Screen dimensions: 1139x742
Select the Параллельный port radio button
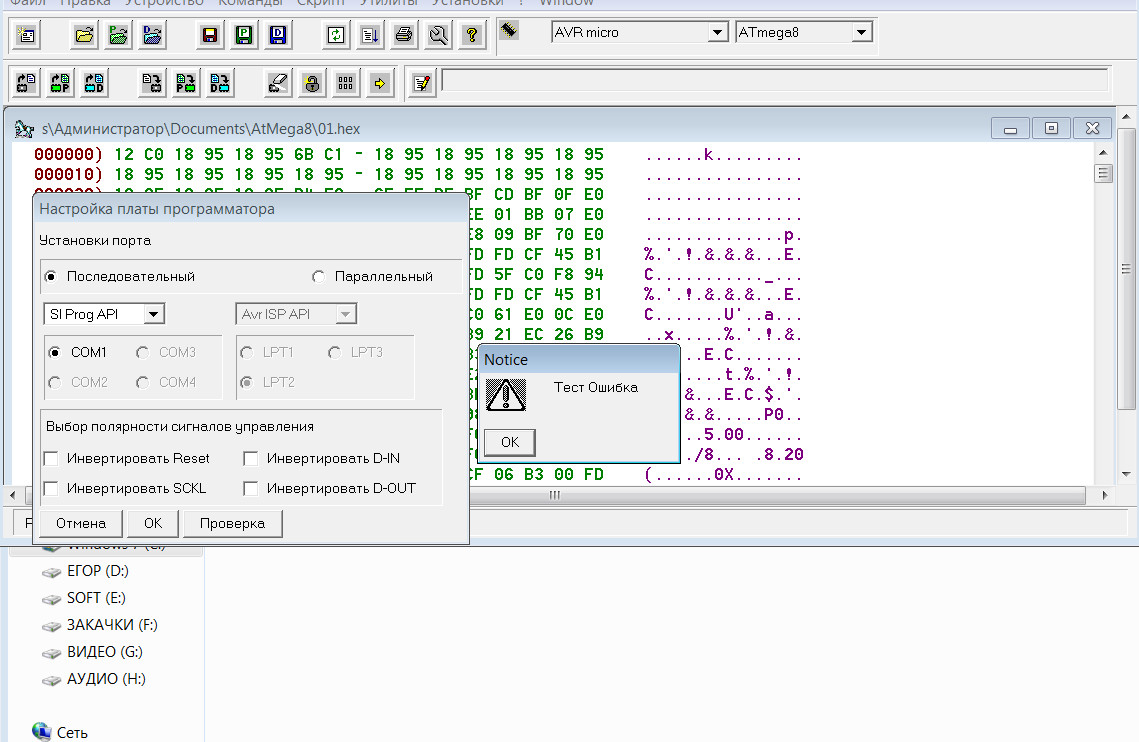tap(319, 276)
